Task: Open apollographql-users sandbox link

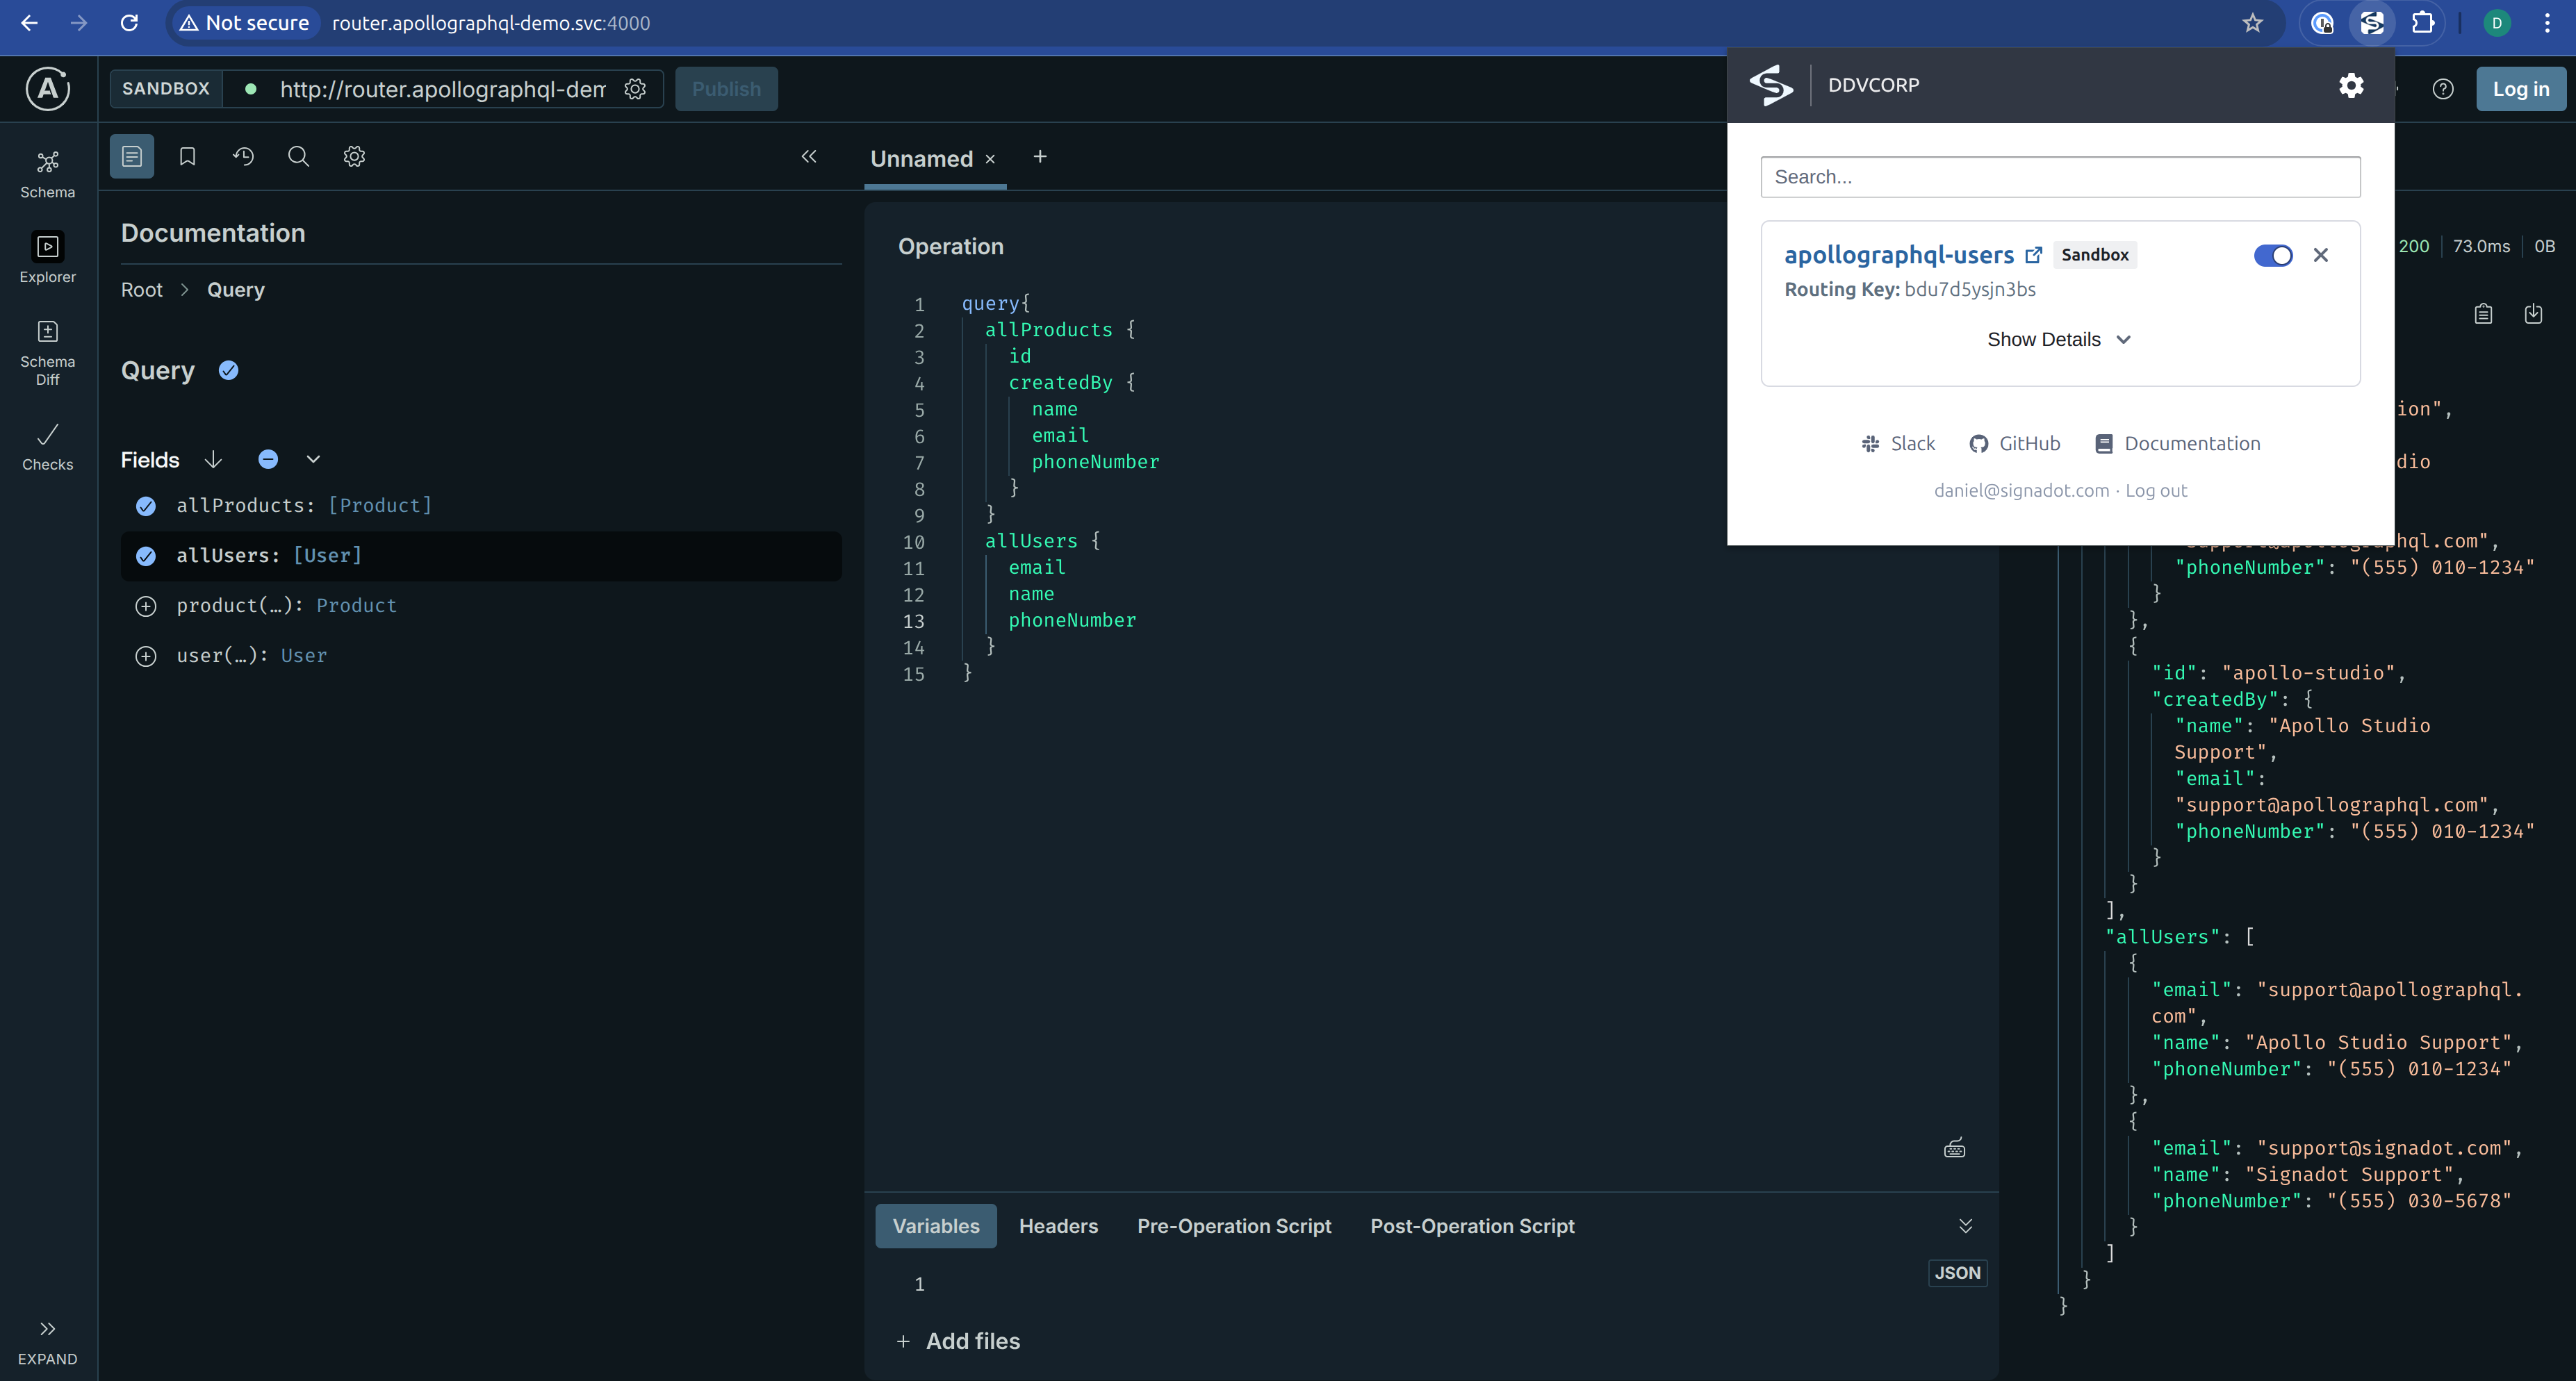Action: pos(1912,255)
